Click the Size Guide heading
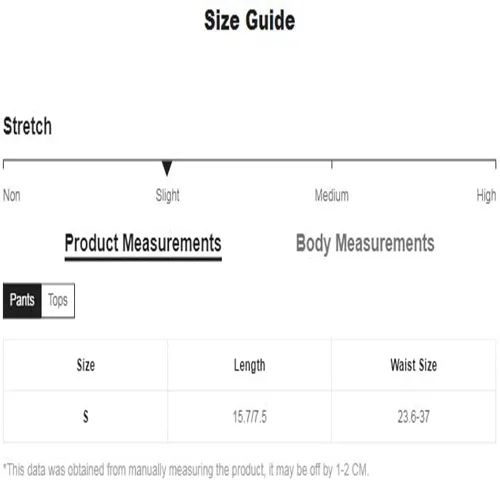 tap(250, 20)
